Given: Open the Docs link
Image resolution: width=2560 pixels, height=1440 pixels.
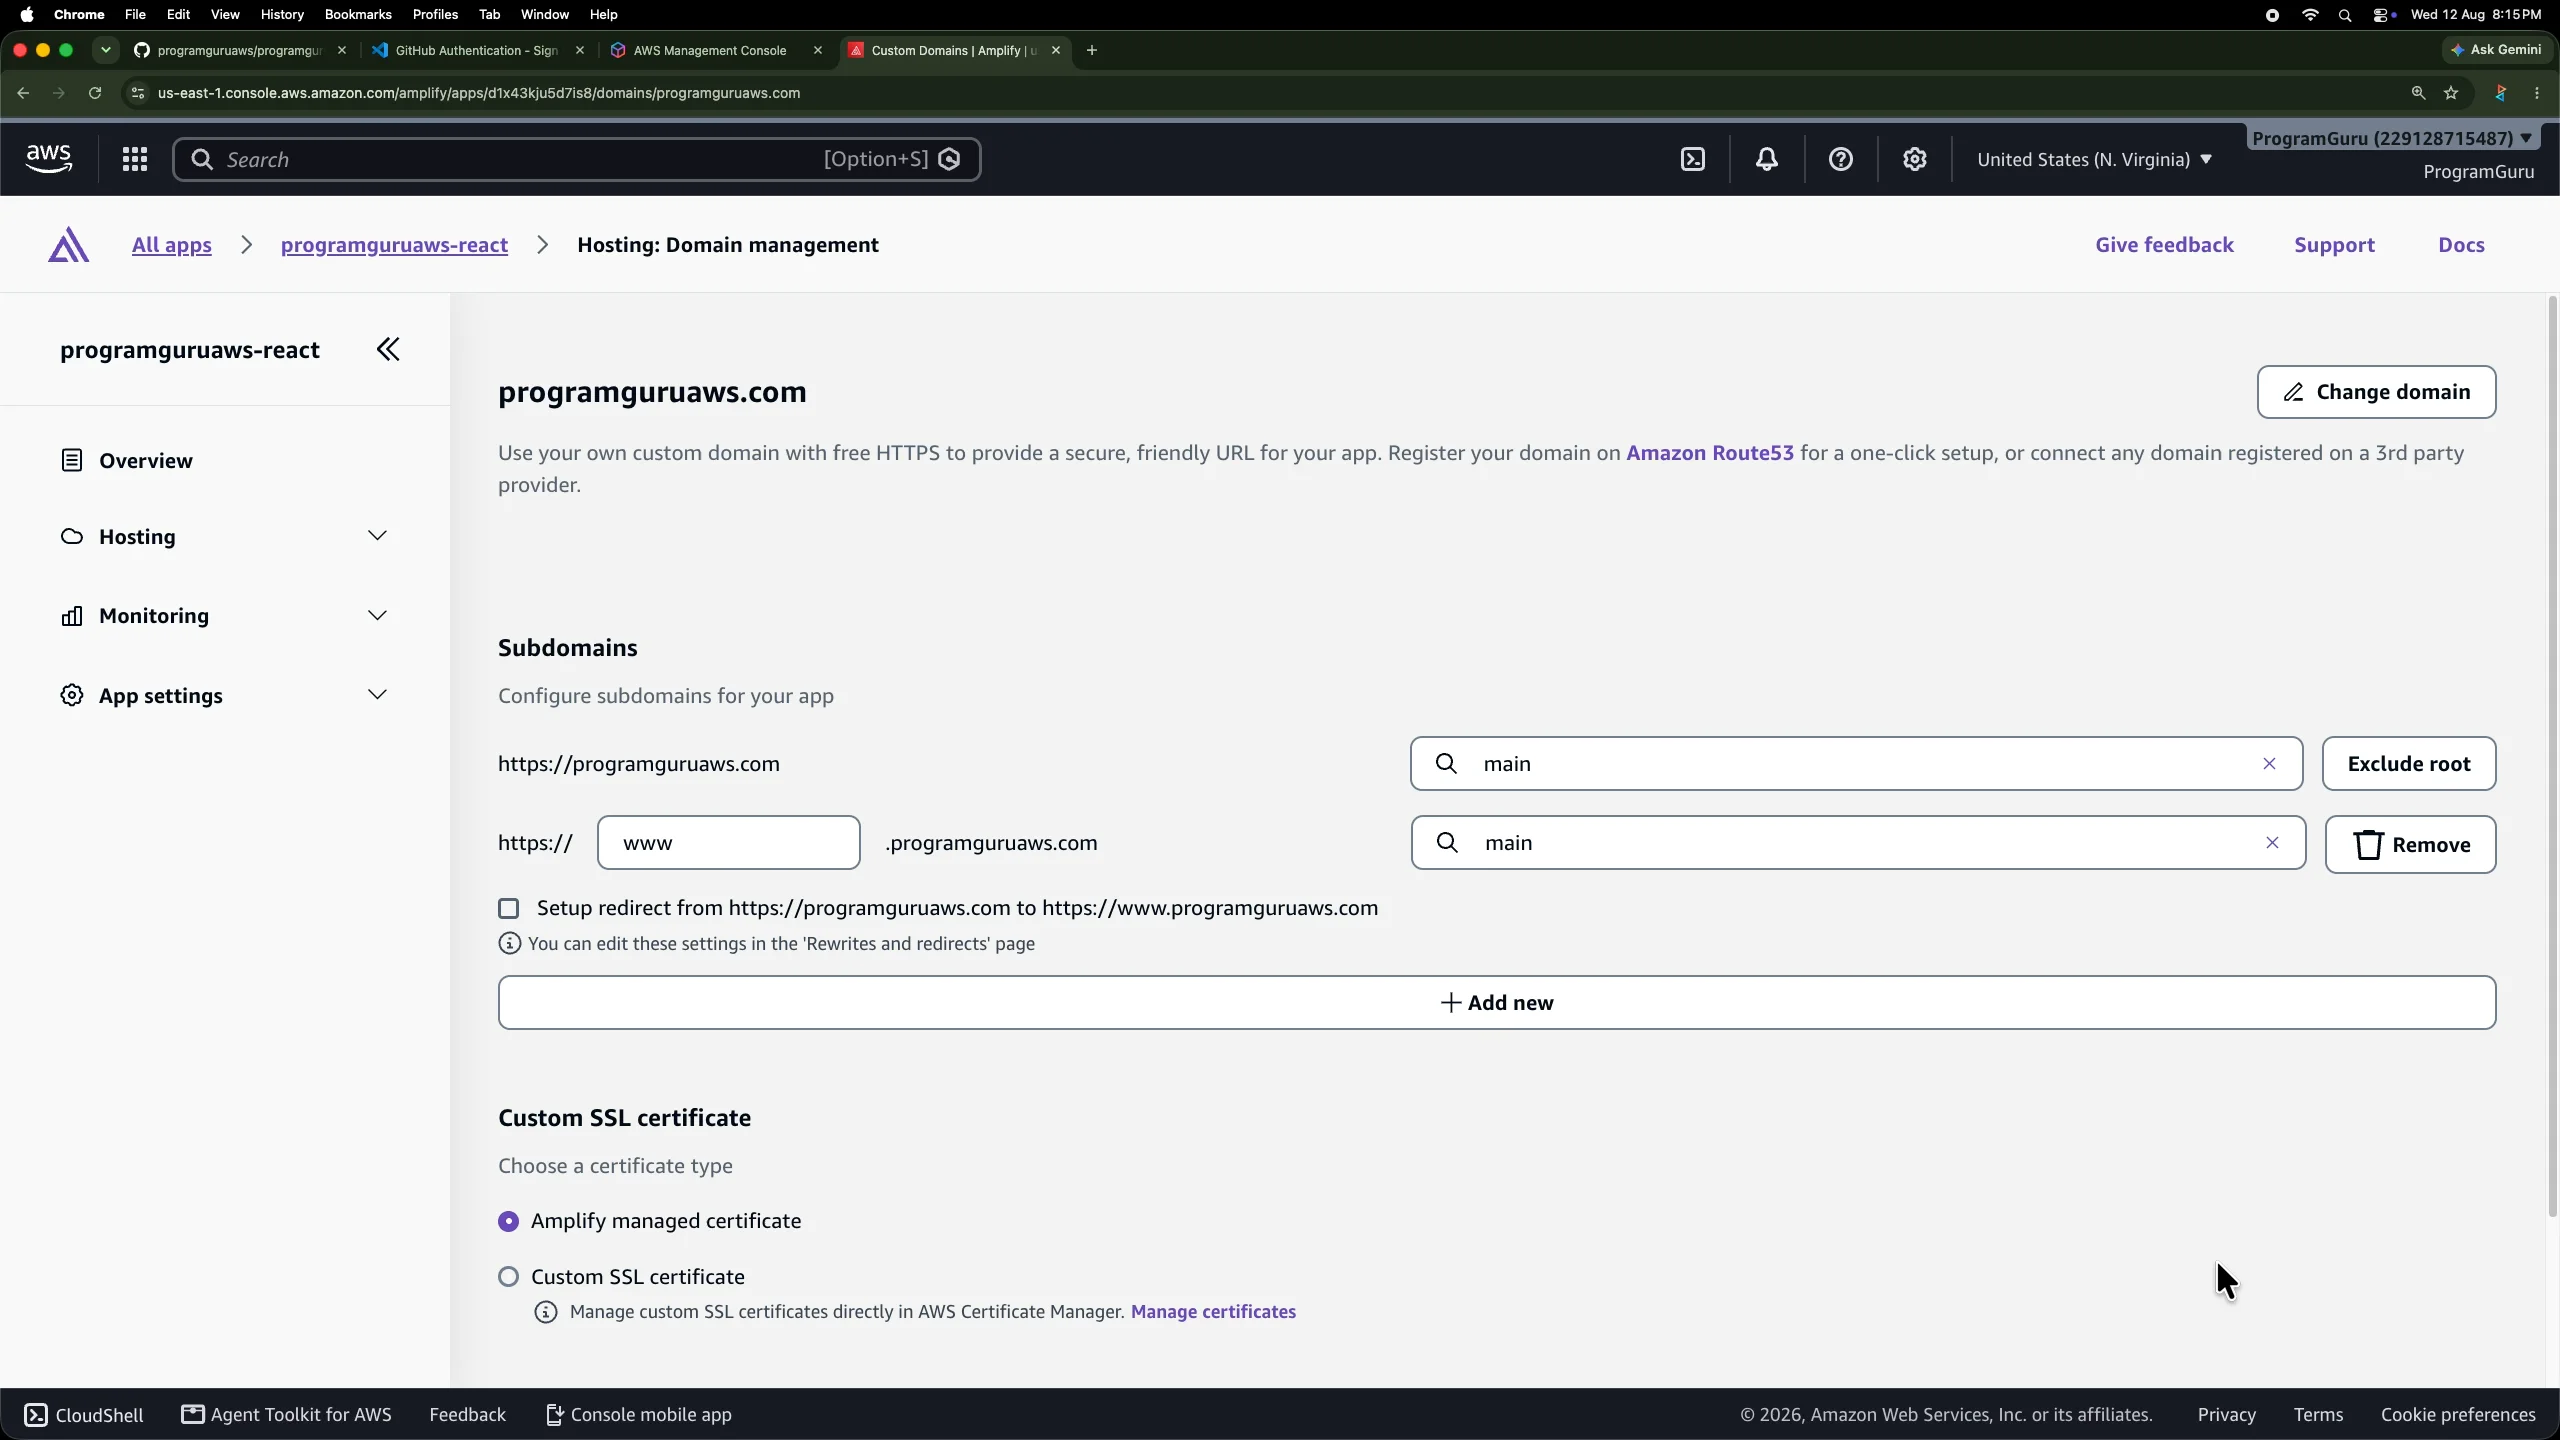Looking at the screenshot, I should [x=2461, y=245].
